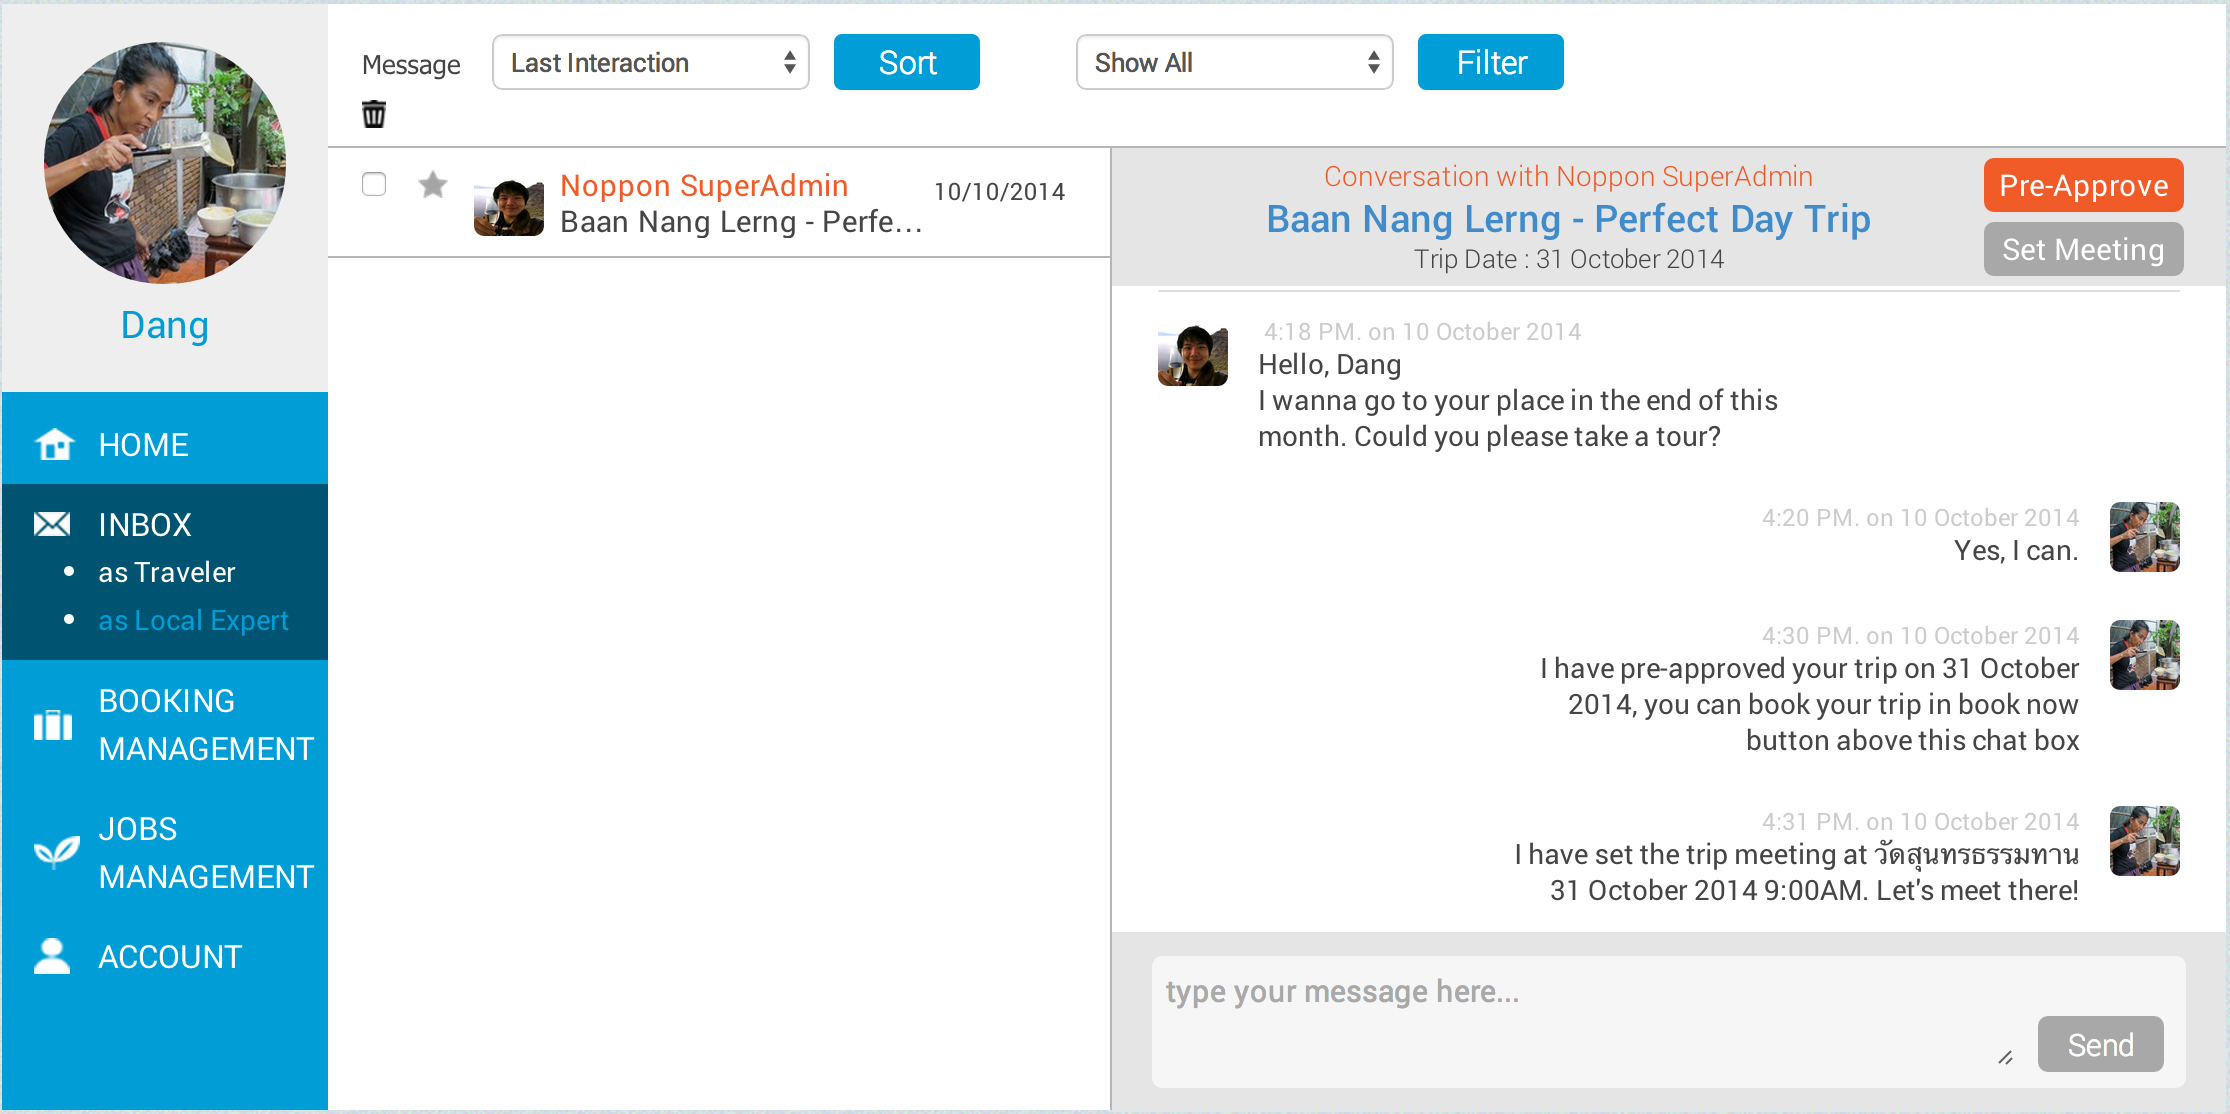Click the Booking Management suitcase icon
The height and width of the screenshot is (1114, 2230).
(53, 725)
